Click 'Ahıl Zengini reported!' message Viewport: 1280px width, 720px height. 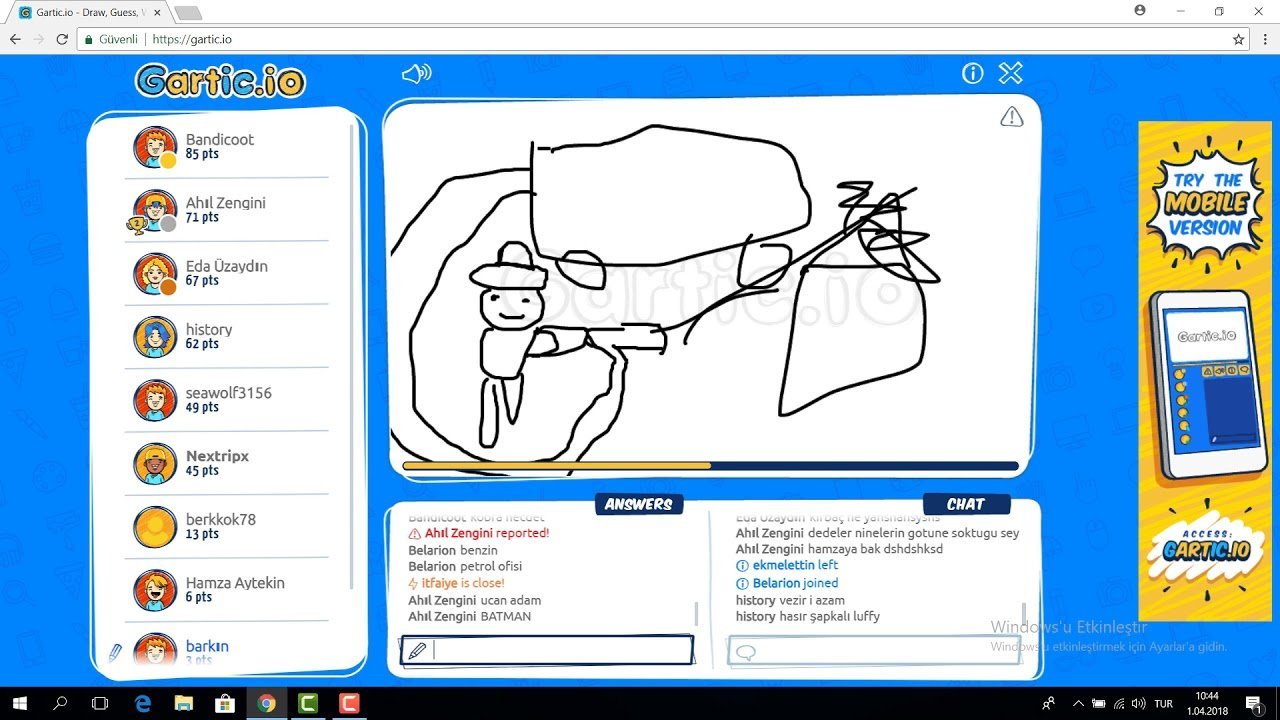point(479,533)
